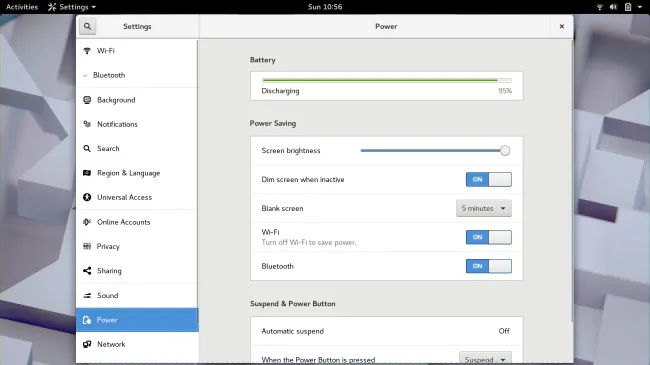This screenshot has width=650, height=365.
Task: Click the Screen brightness slider handle
Action: tap(504, 151)
